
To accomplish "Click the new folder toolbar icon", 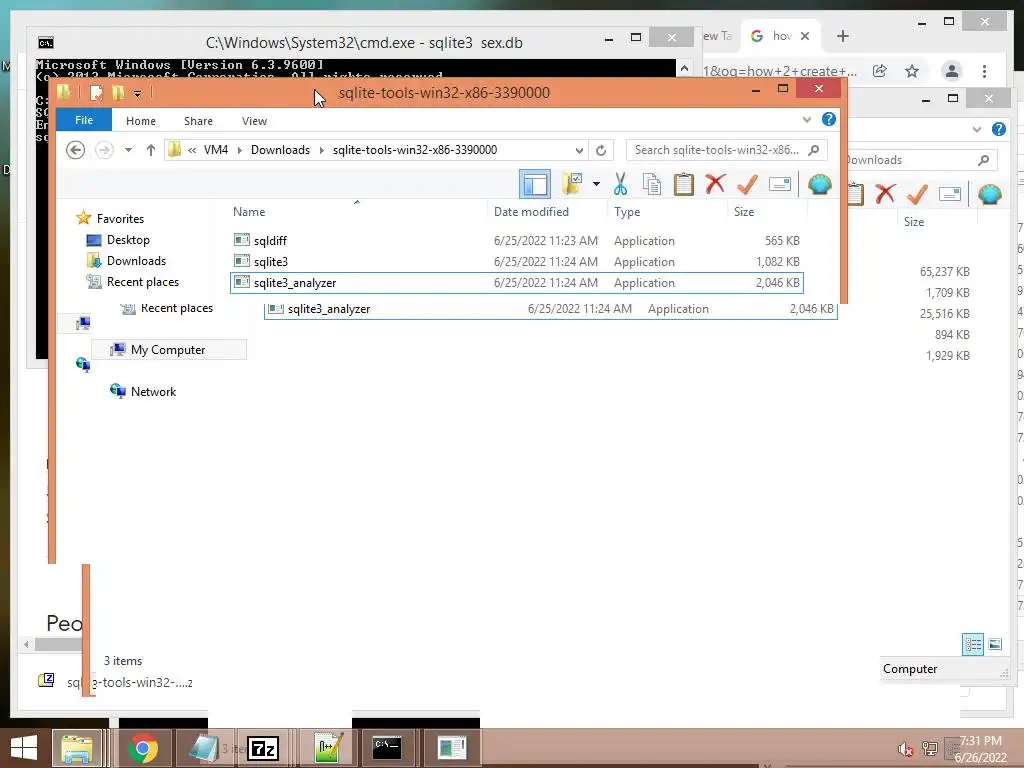I will pyautogui.click(x=572, y=184).
